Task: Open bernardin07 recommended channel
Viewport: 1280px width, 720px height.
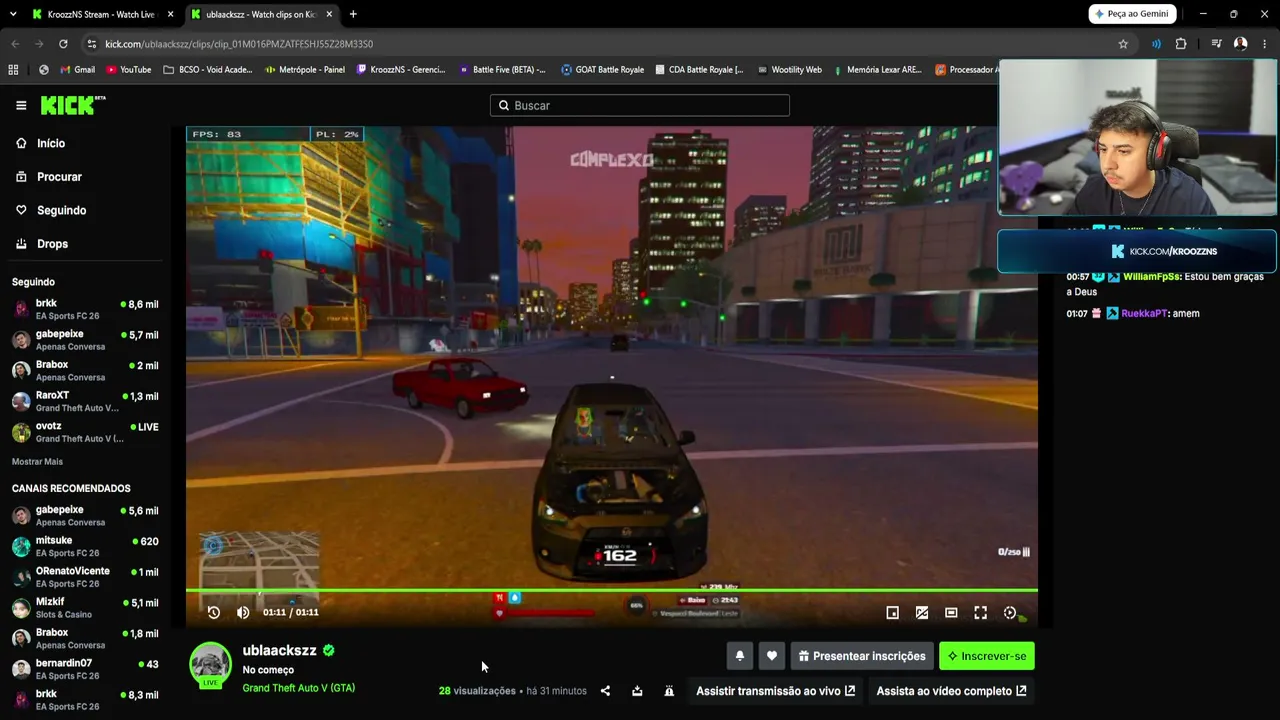Action: coord(85,669)
